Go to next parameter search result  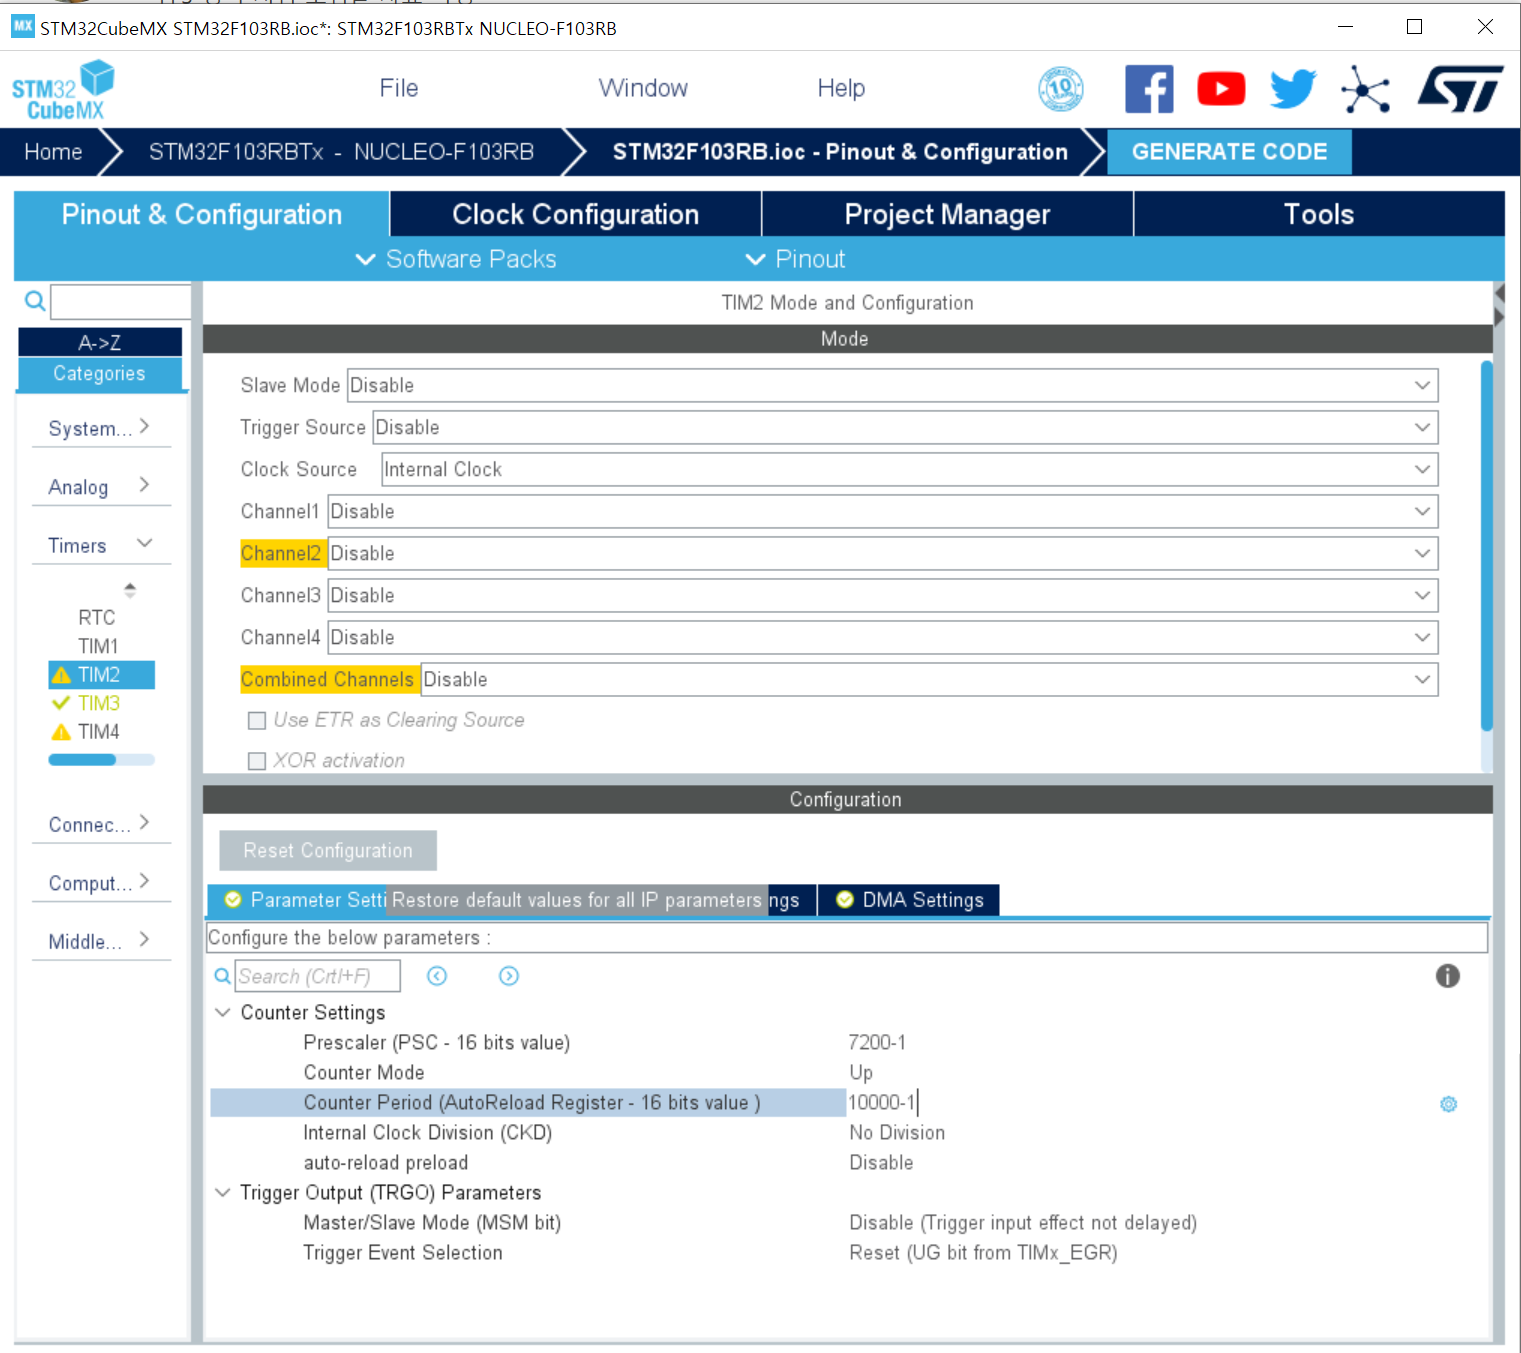point(509,976)
